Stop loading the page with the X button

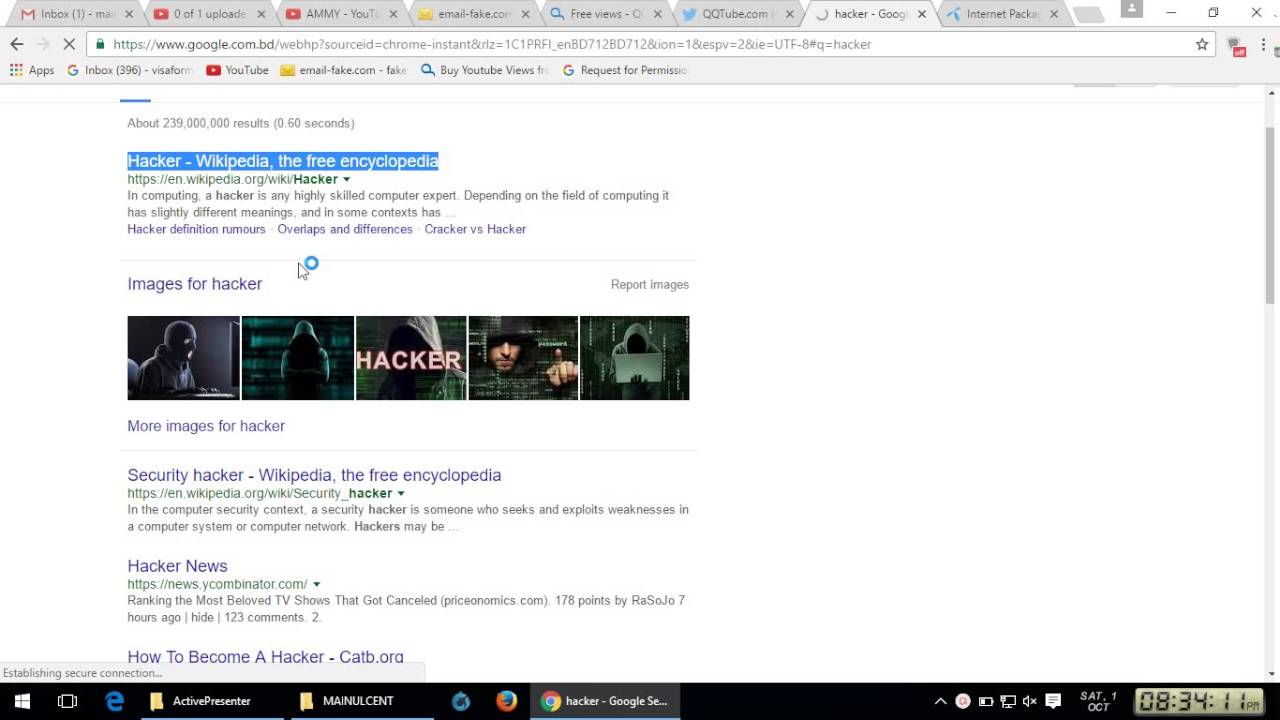click(x=69, y=44)
